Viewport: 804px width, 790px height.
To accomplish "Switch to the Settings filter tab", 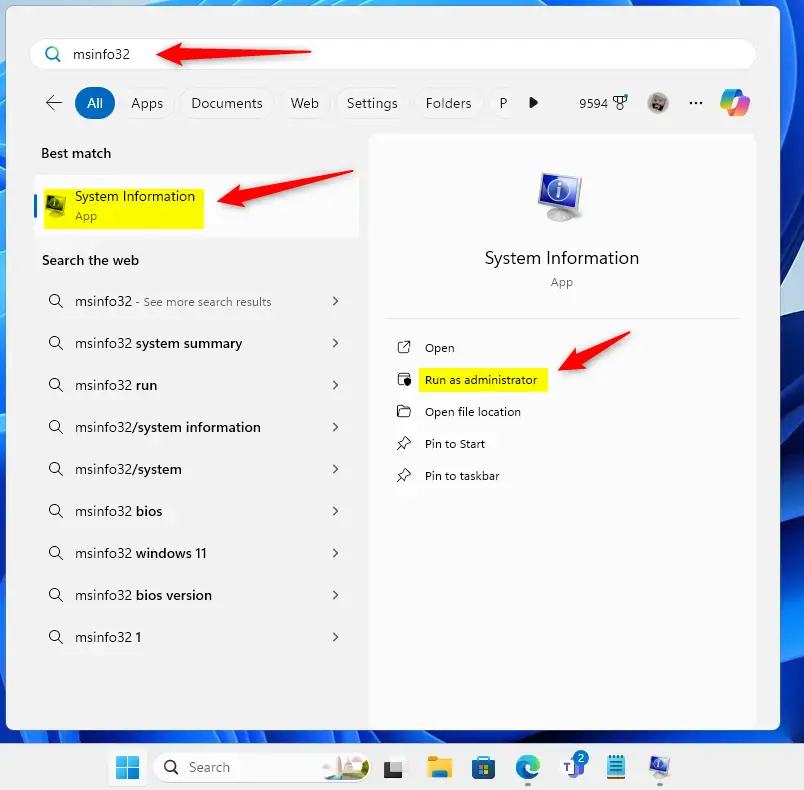I will (x=372, y=103).
